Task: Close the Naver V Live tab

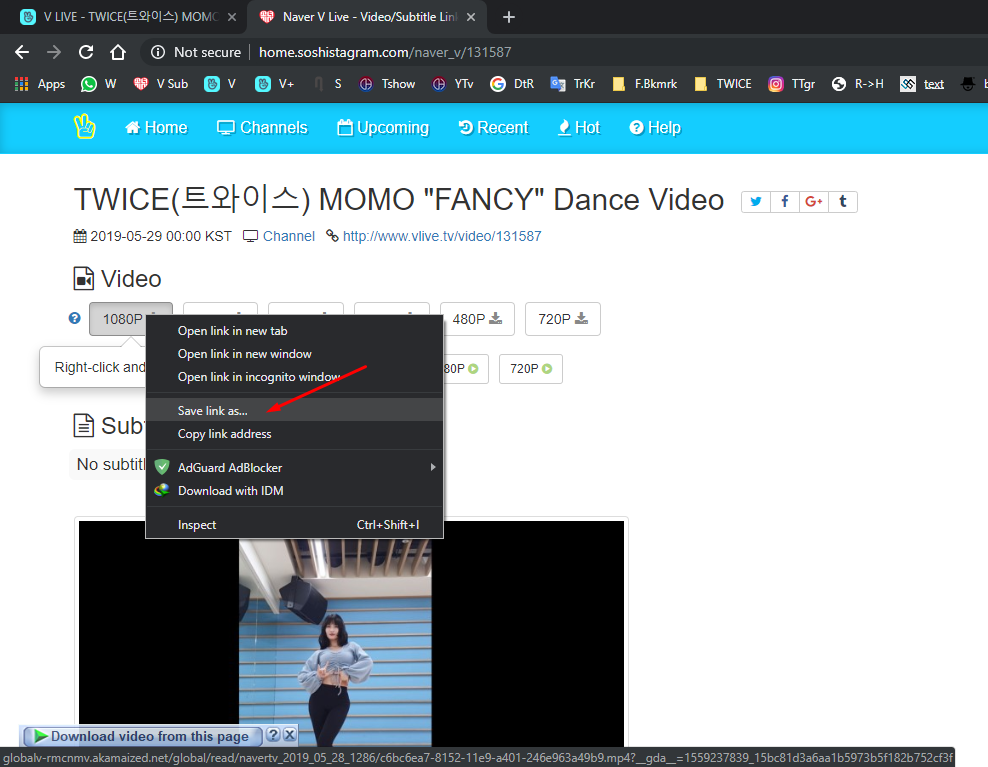Action: (x=471, y=17)
